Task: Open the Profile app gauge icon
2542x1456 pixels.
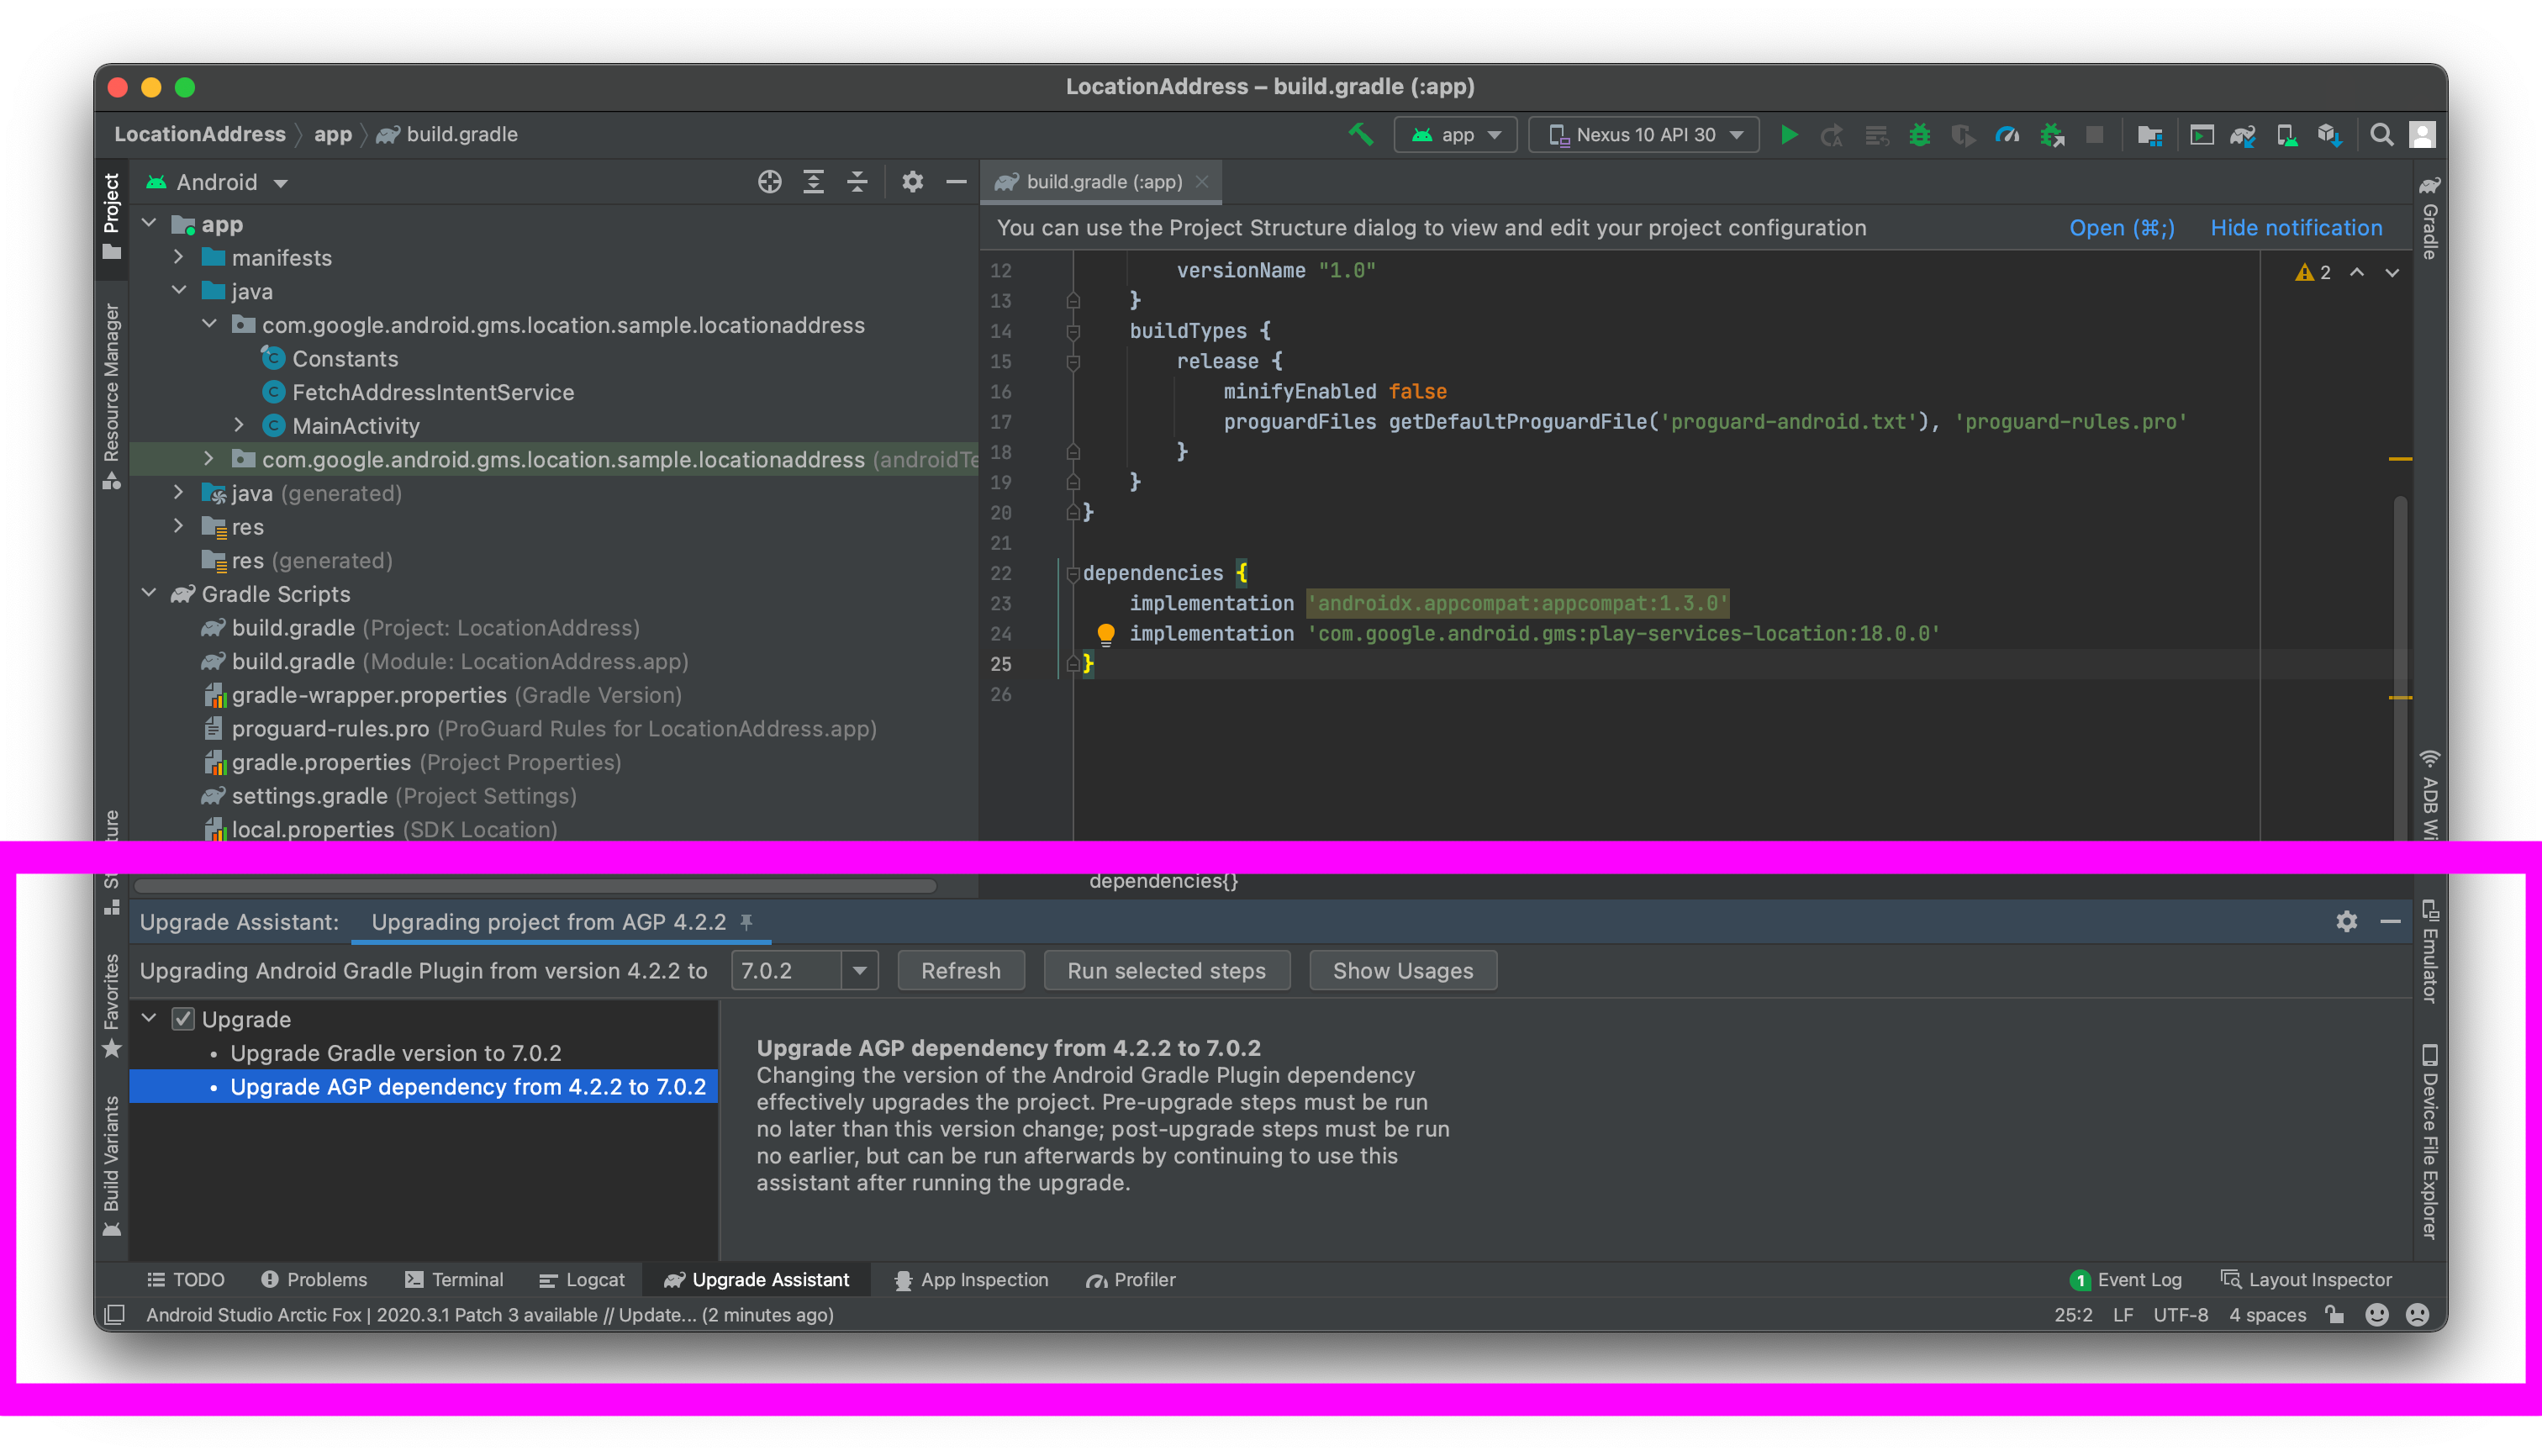Action: [x=2007, y=134]
